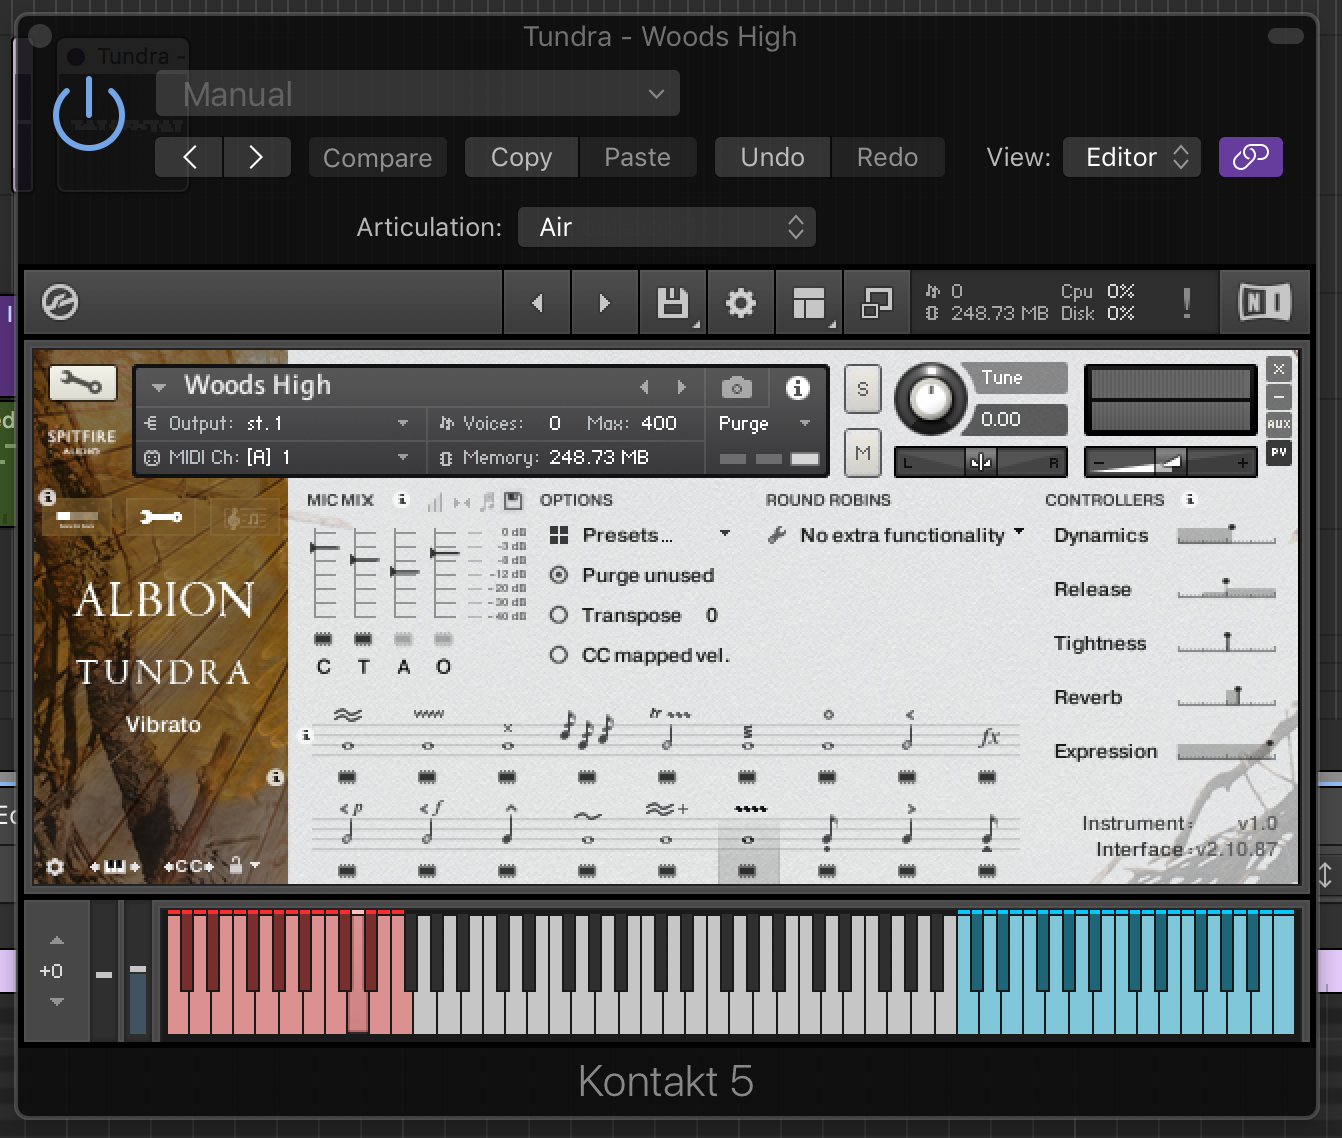Adjust the Expression controller slider

pyautogui.click(x=1226, y=751)
